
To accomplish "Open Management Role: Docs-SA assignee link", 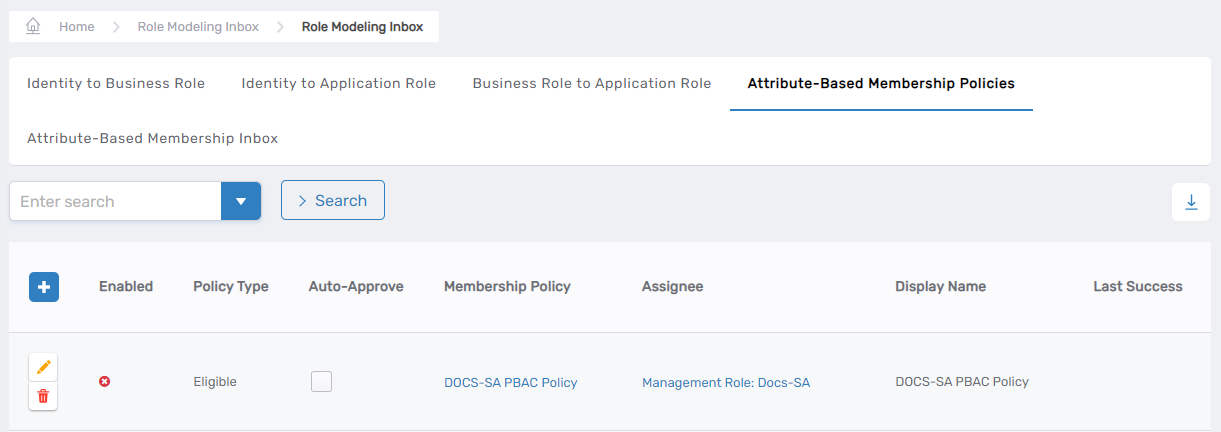I will [x=725, y=382].
